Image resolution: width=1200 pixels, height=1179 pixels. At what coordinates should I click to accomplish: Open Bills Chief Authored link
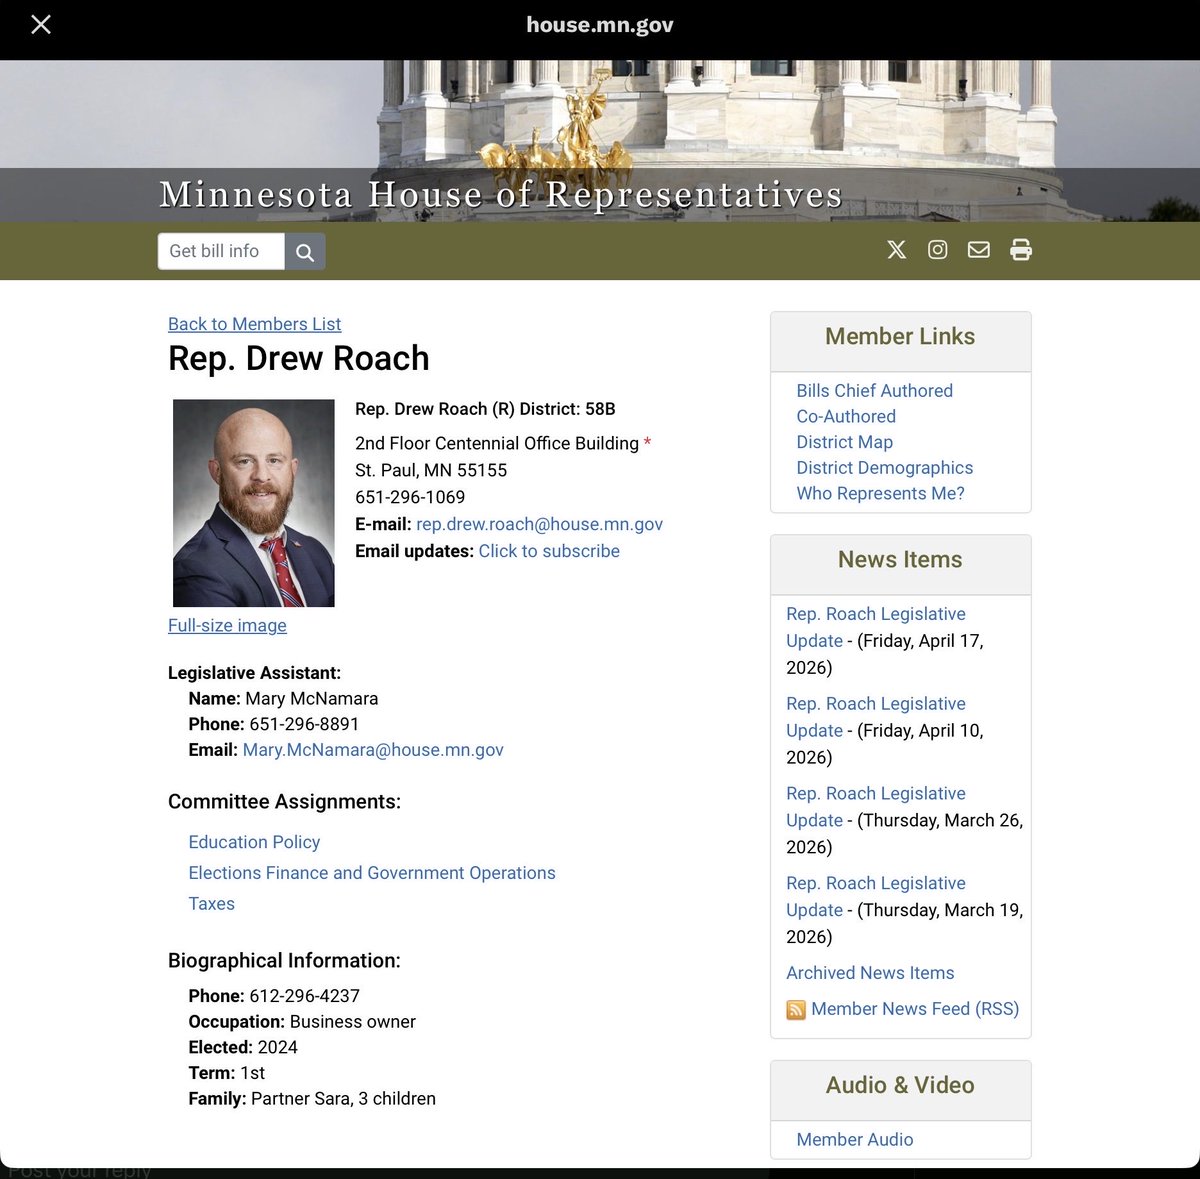tap(875, 391)
